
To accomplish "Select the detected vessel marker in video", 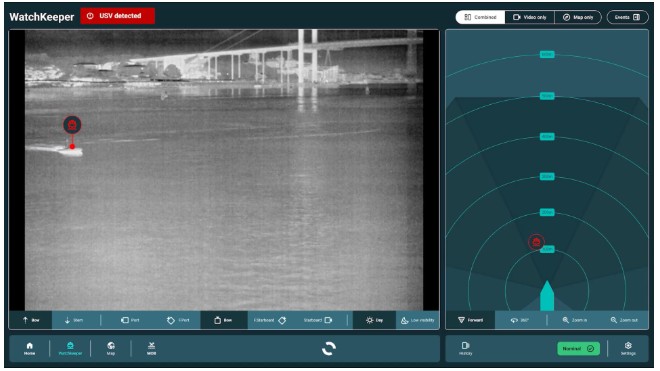I will click(72, 125).
